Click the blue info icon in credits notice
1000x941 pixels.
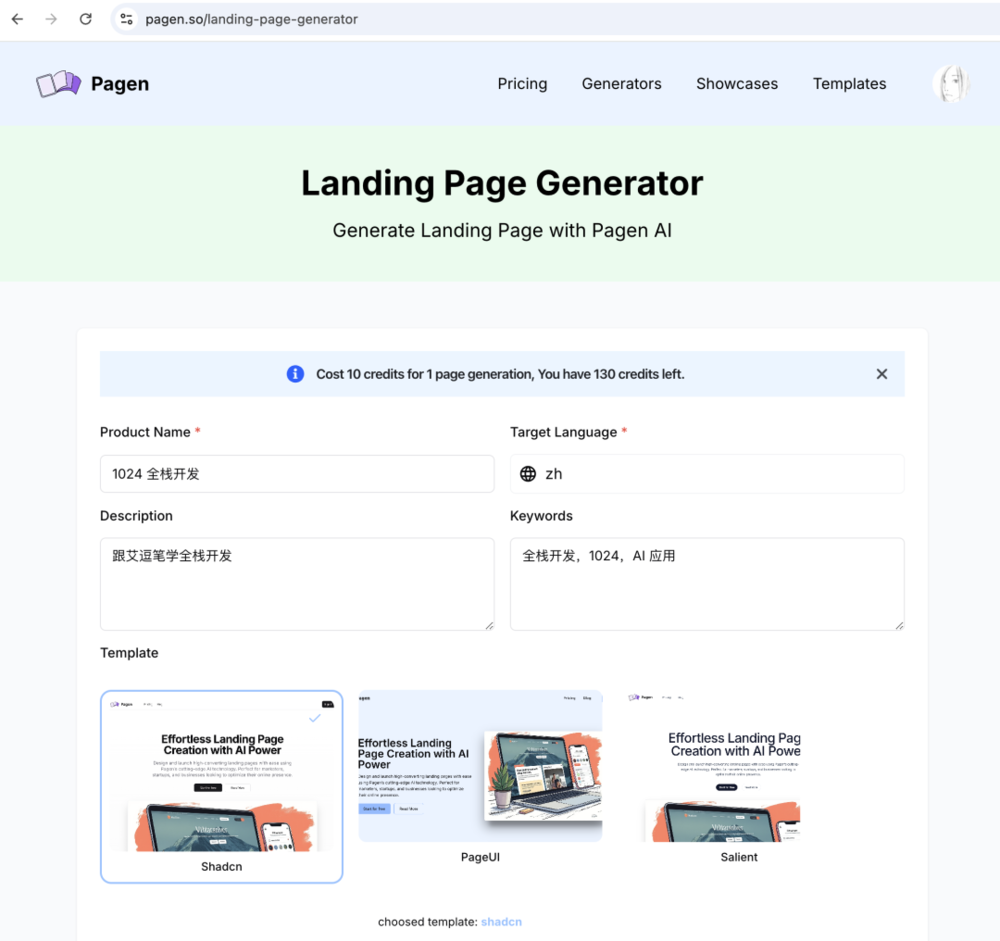[295, 374]
